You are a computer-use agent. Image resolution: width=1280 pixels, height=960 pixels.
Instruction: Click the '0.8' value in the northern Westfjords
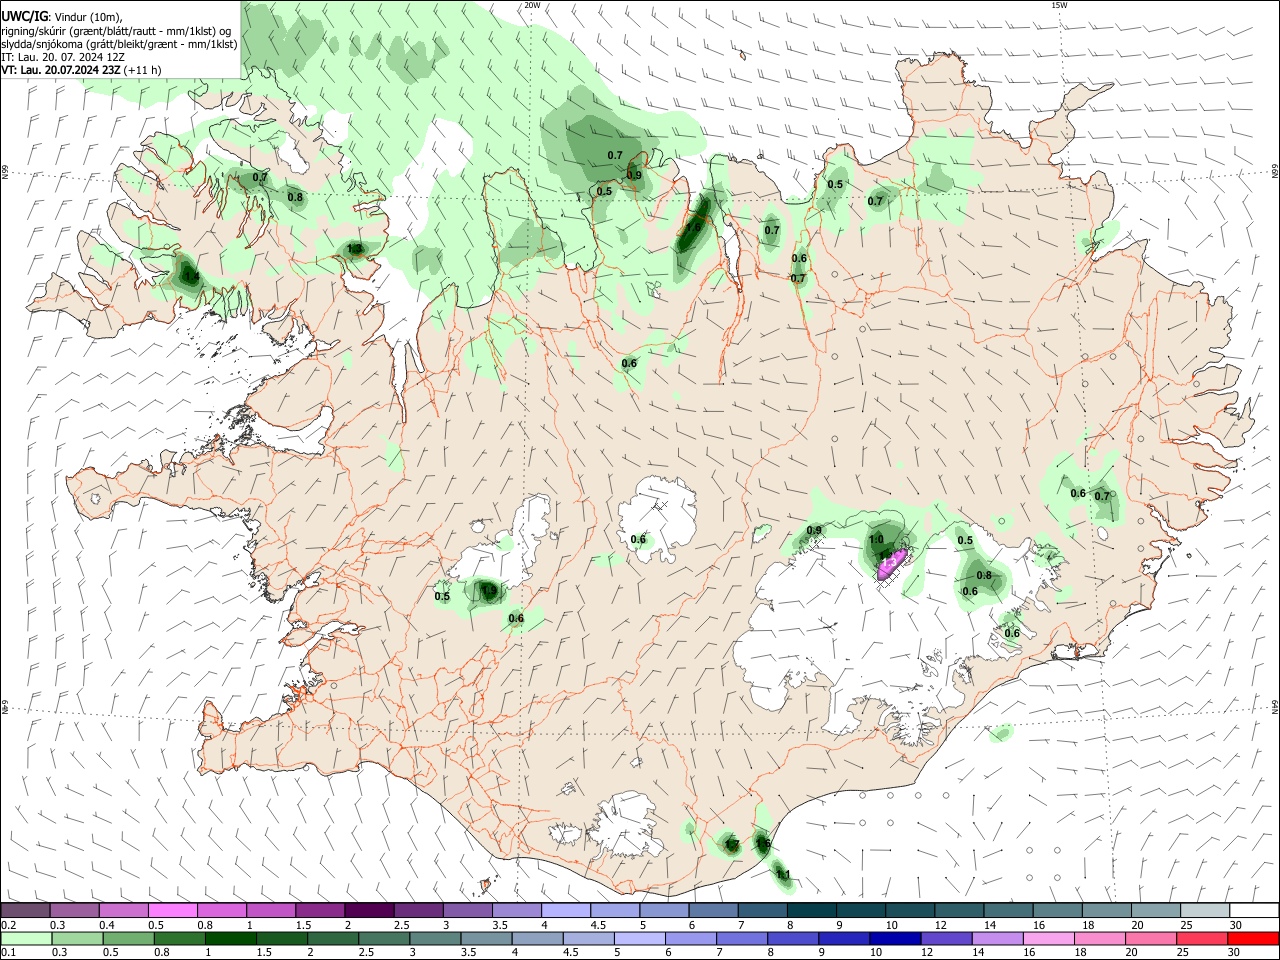(295, 197)
